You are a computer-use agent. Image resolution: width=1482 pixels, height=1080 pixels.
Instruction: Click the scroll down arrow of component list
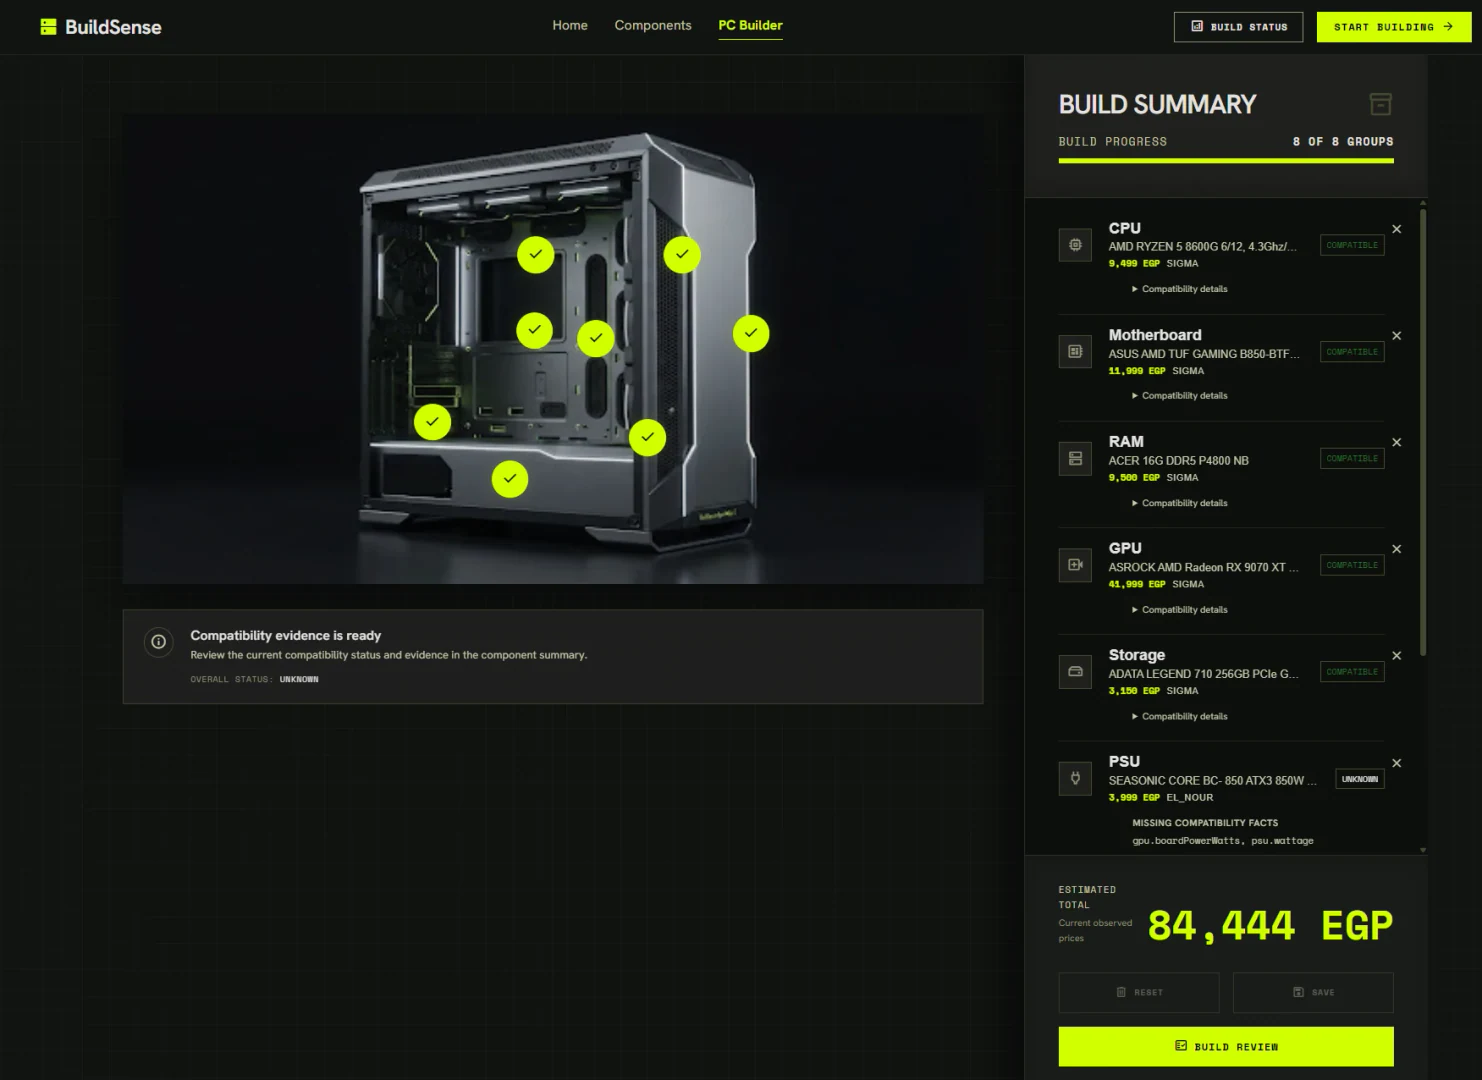tap(1423, 850)
